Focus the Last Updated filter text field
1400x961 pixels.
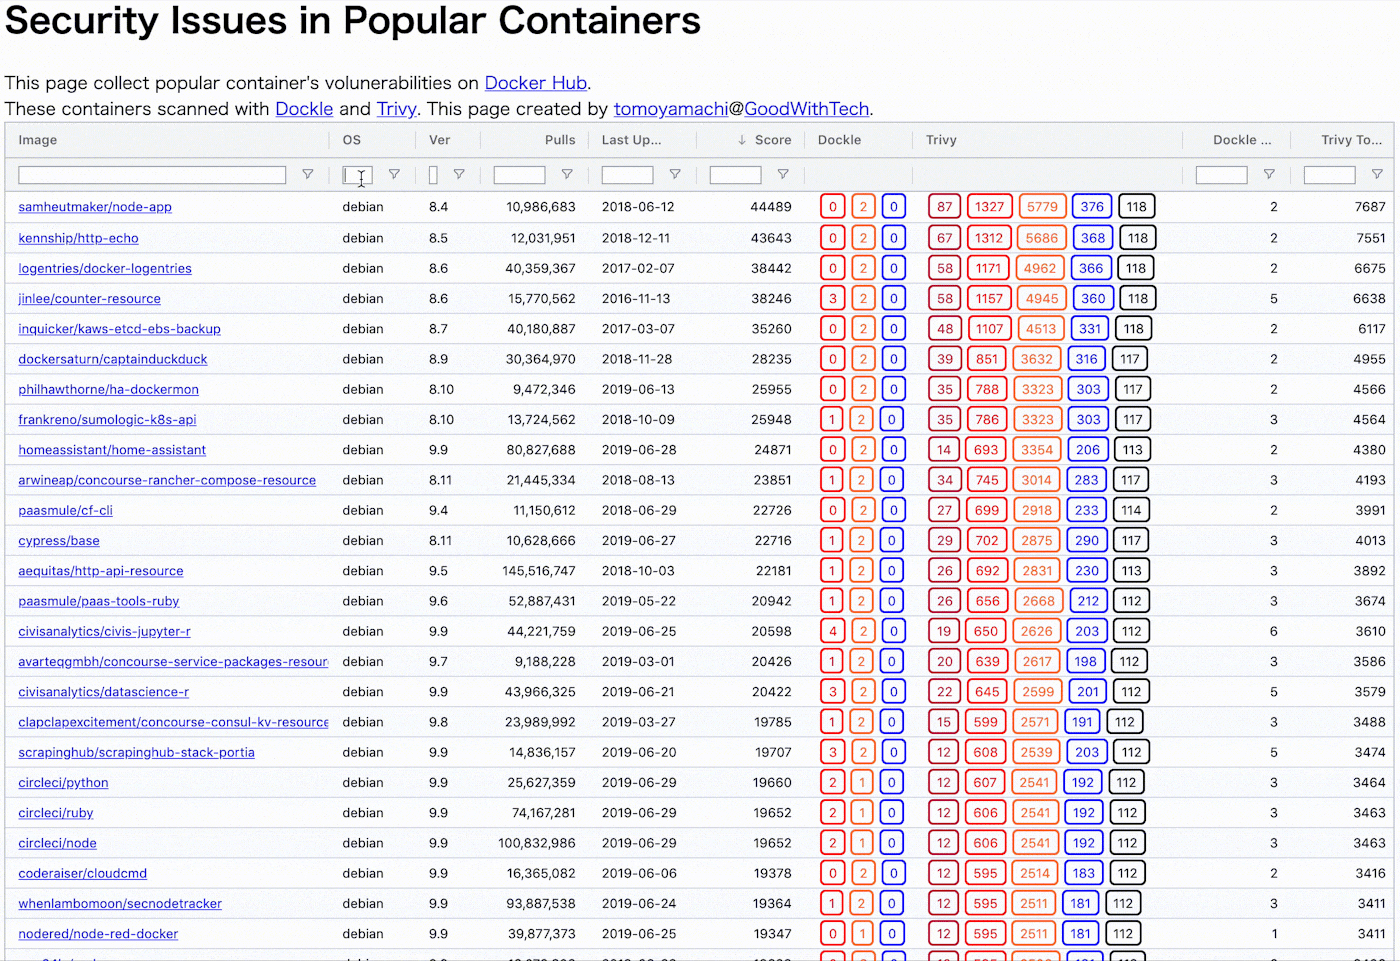(x=627, y=175)
